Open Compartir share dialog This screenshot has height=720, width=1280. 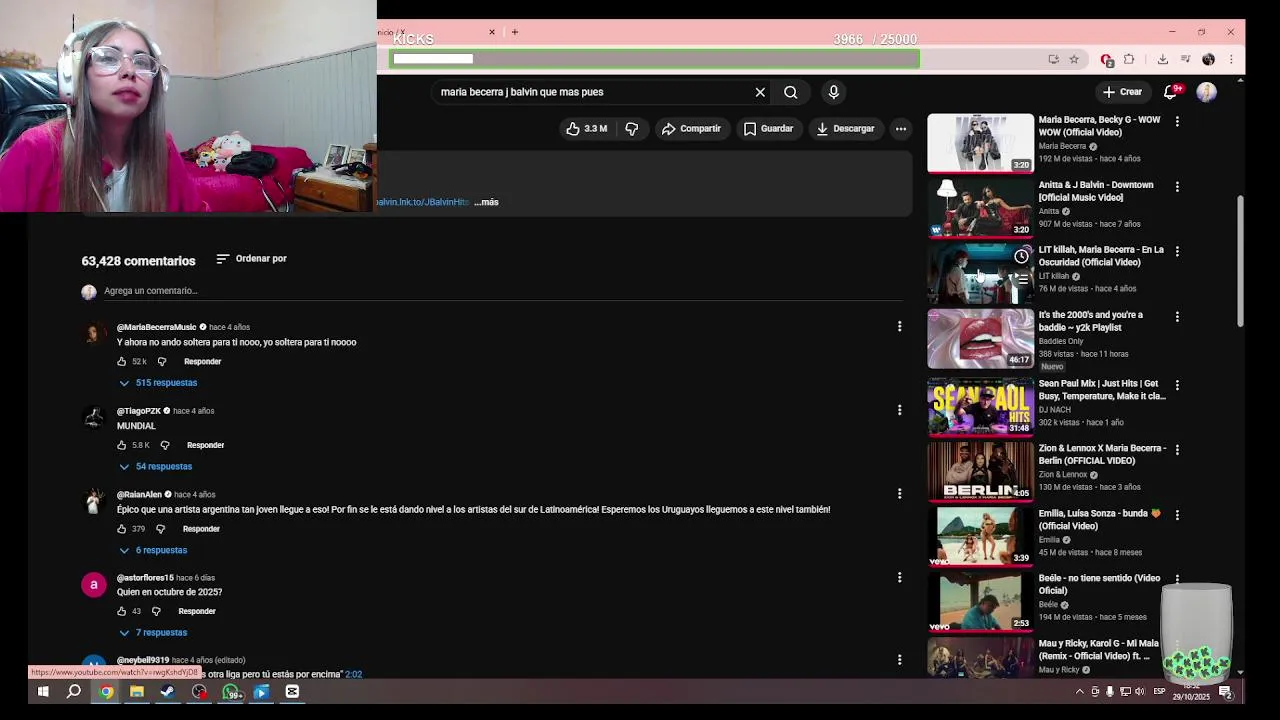pyautogui.click(x=691, y=128)
